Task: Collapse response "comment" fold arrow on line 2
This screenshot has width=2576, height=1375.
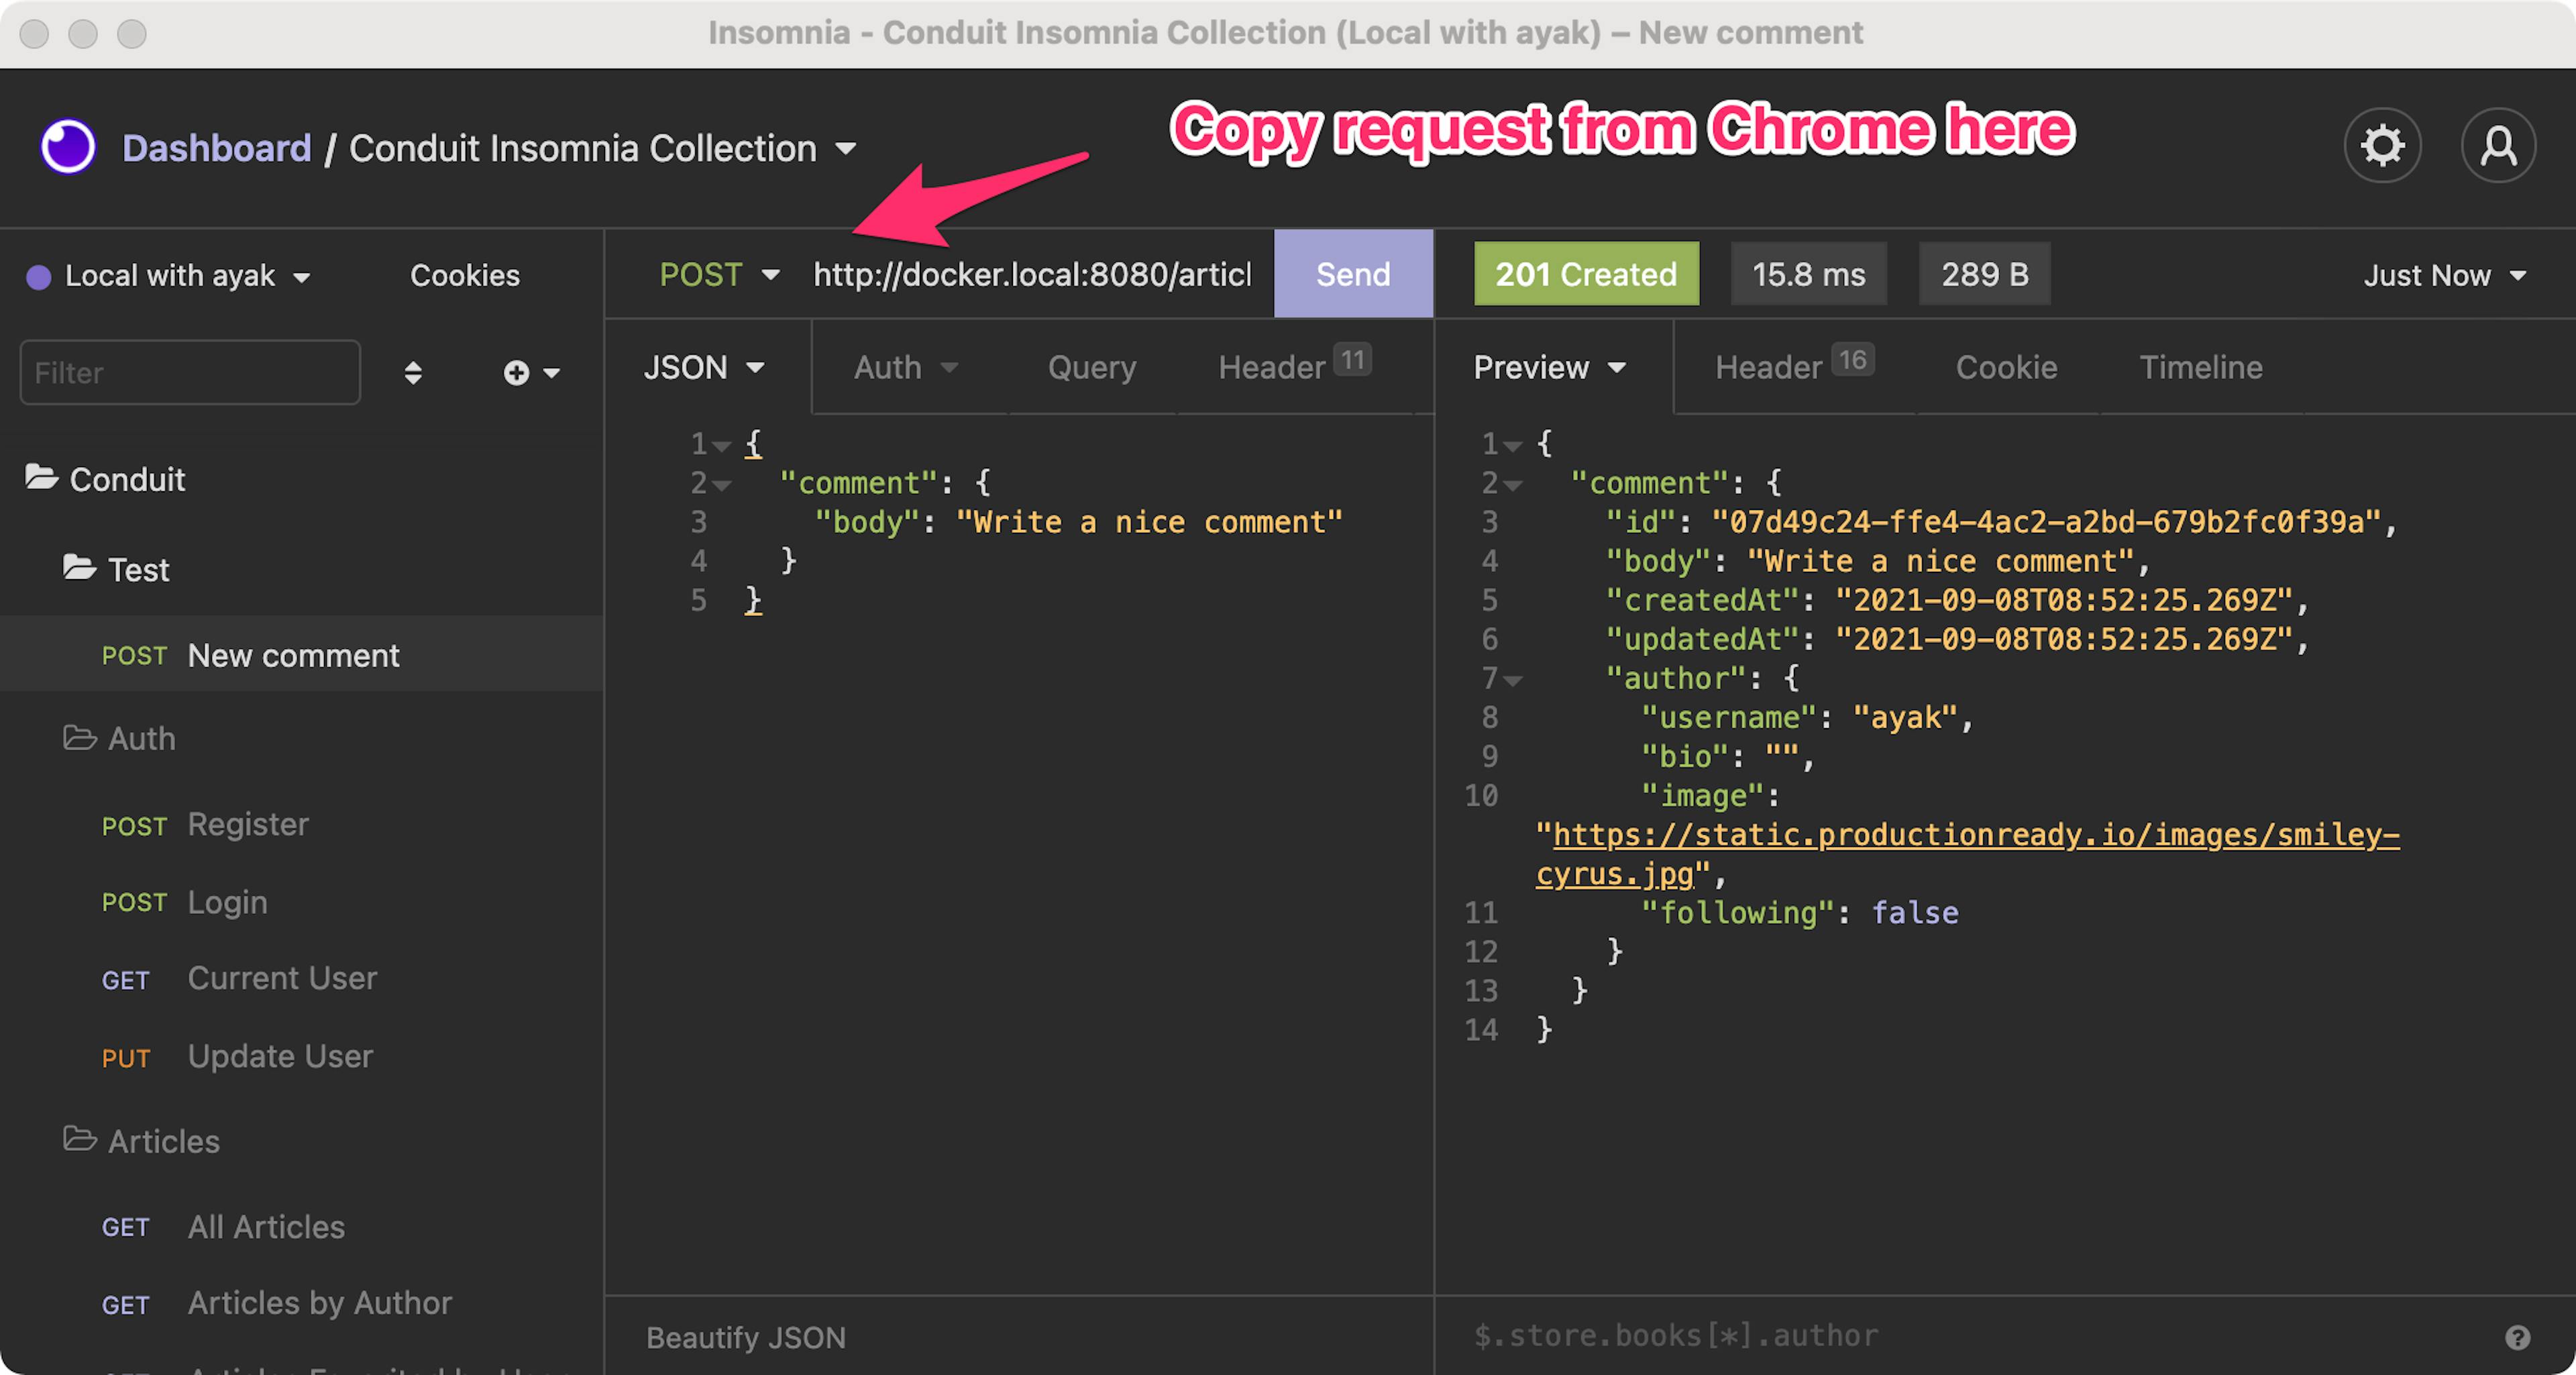Action: [1513, 485]
